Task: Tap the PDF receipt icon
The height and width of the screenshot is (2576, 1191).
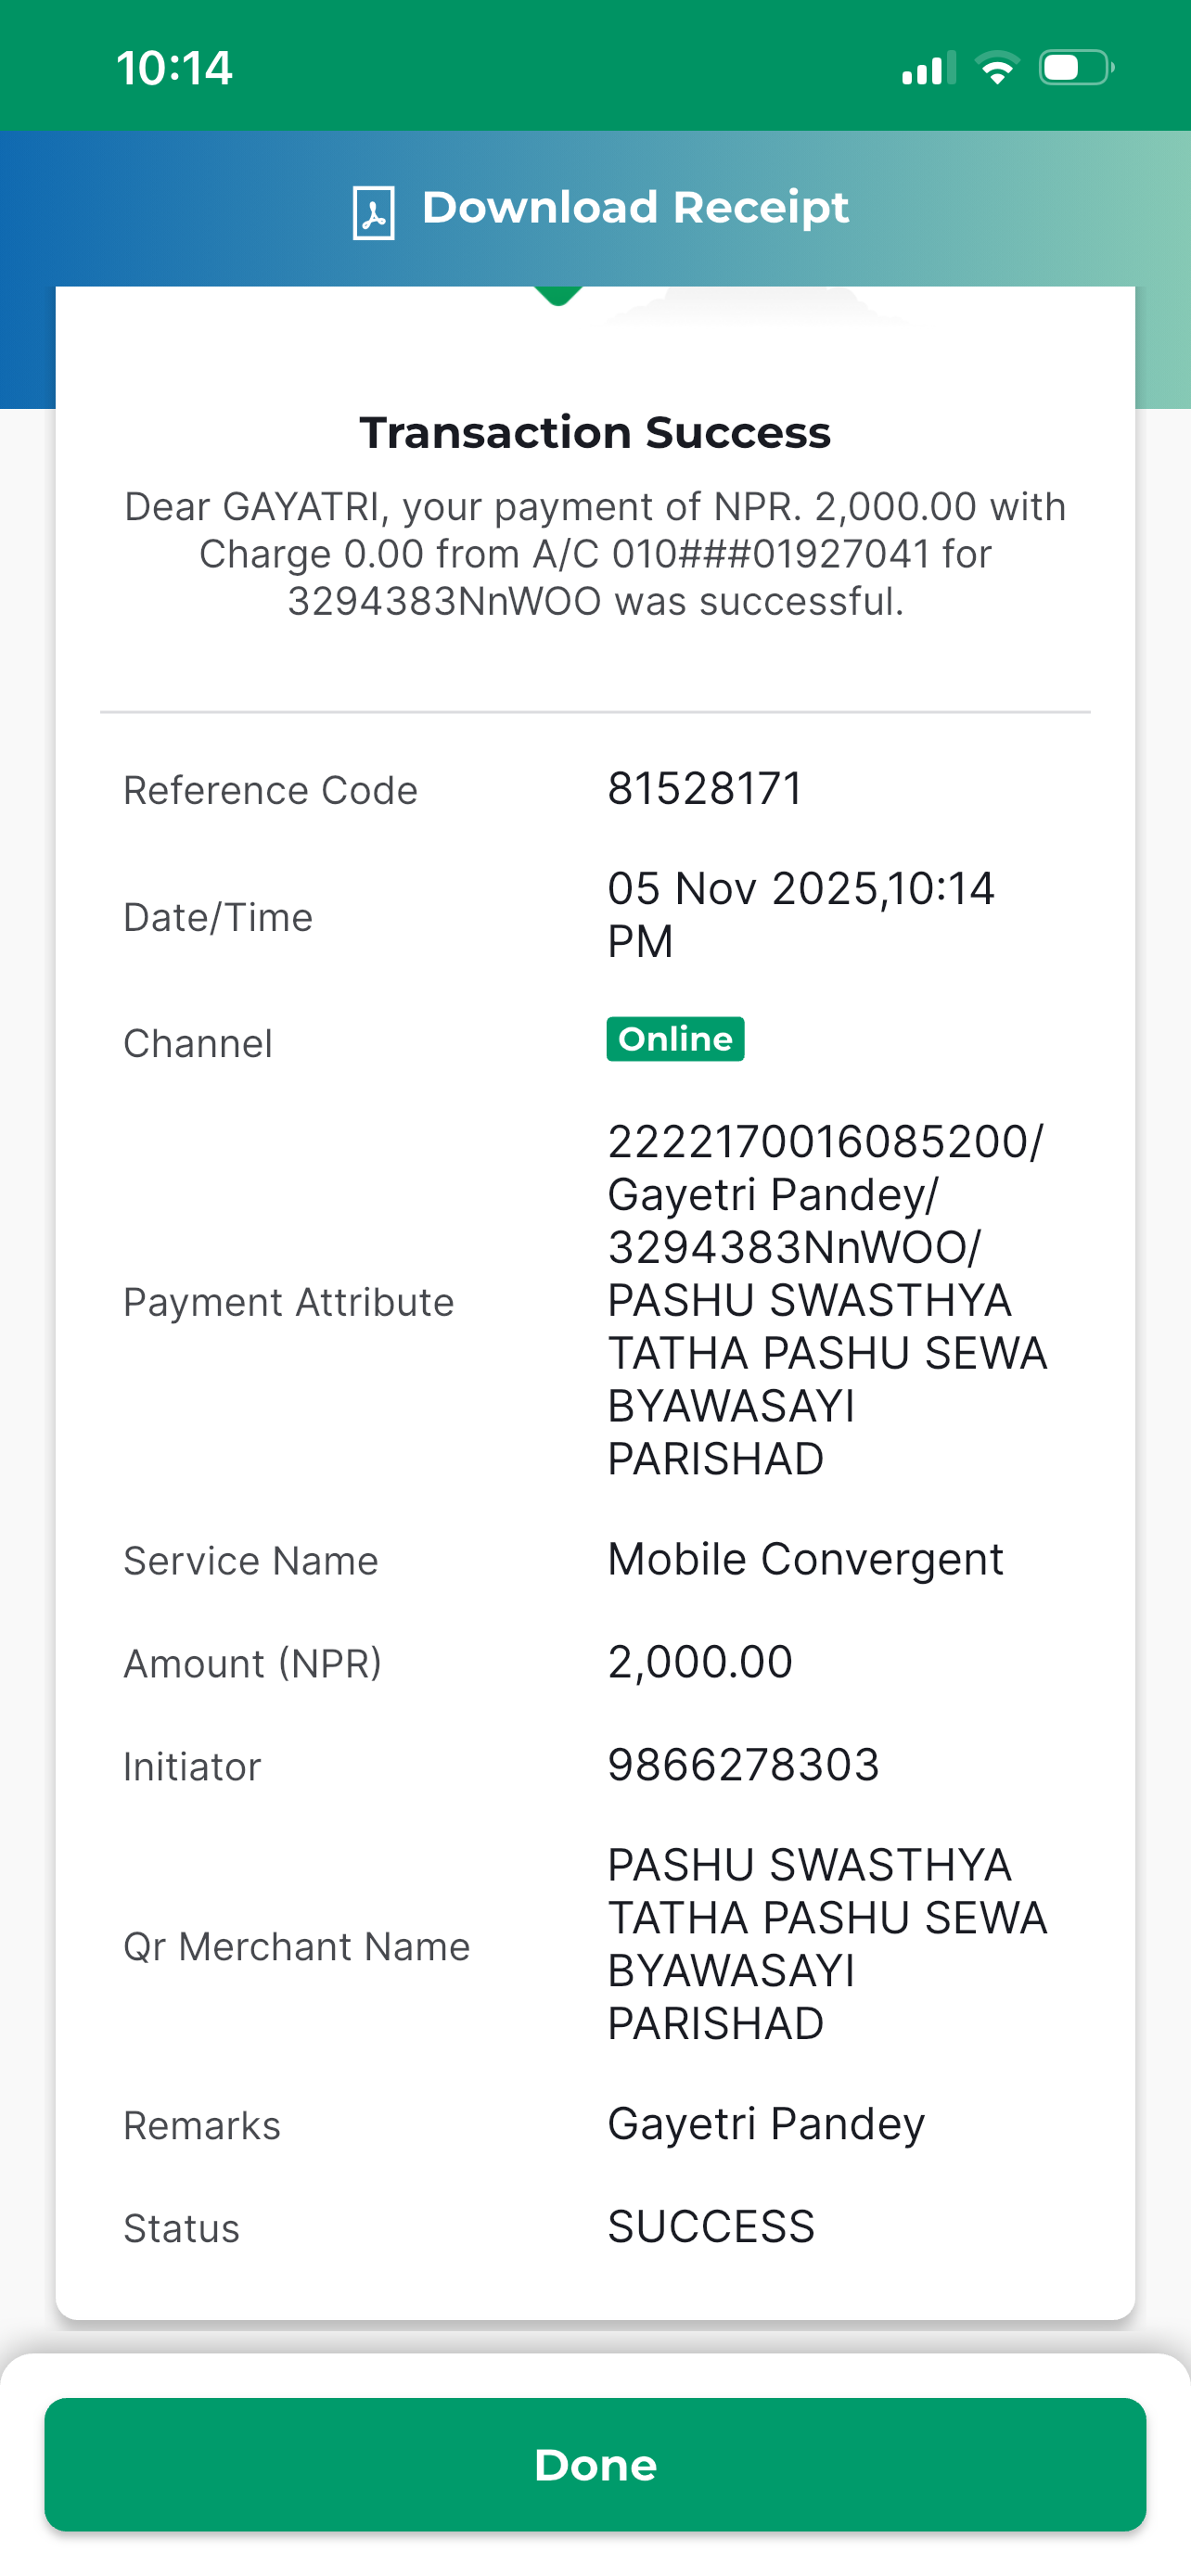Action: pos(373,212)
